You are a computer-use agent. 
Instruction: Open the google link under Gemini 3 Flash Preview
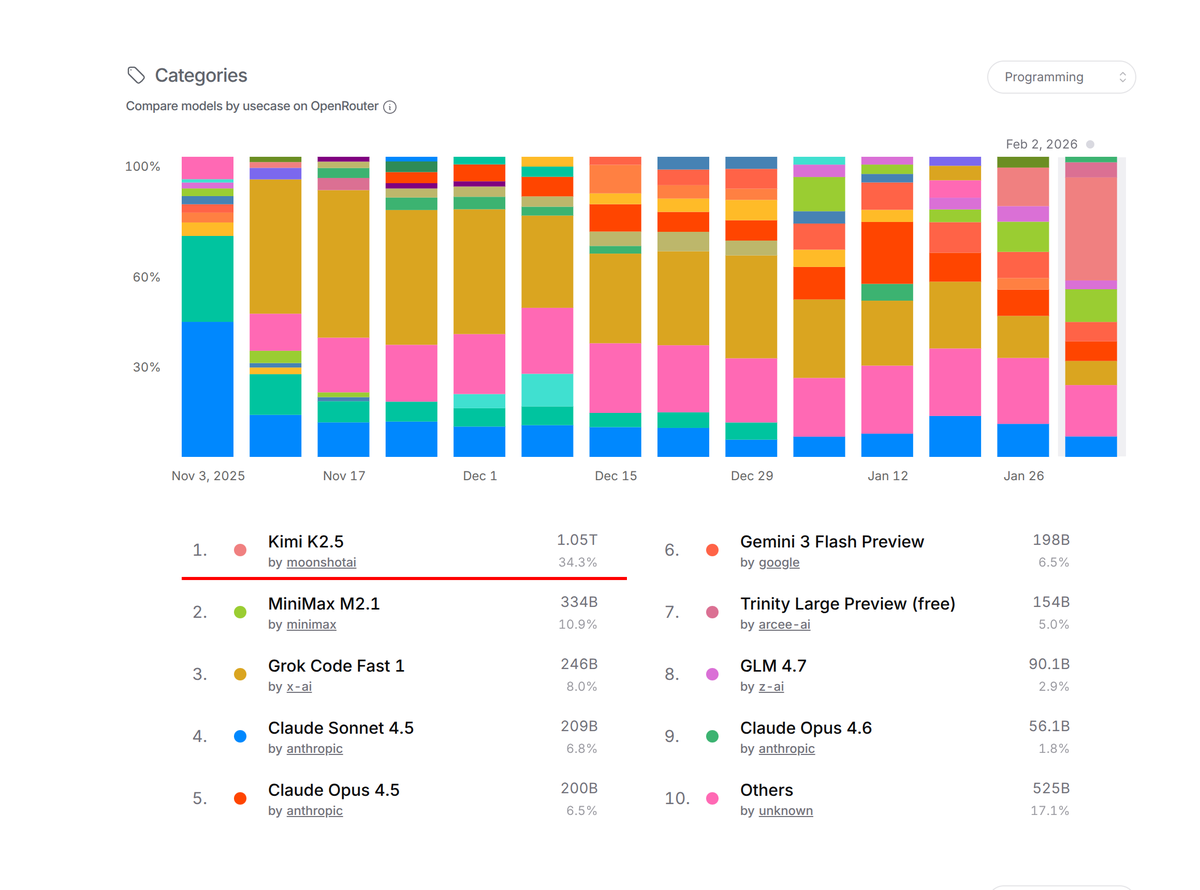pos(779,562)
